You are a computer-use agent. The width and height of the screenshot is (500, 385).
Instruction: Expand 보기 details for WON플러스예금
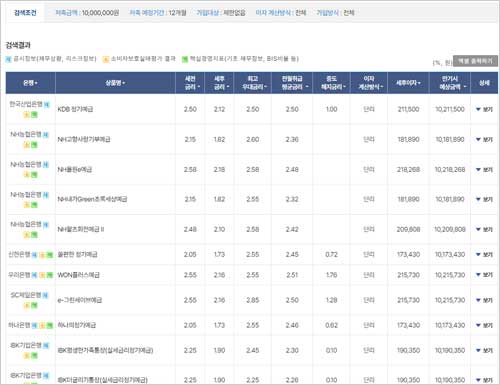pos(484,275)
